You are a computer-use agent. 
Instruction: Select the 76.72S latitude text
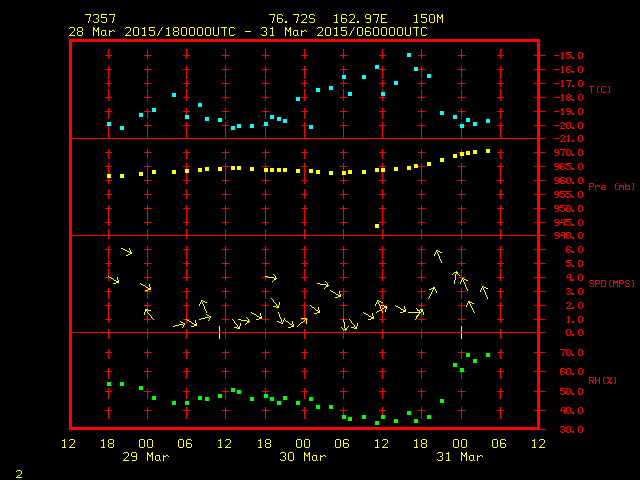point(288,19)
